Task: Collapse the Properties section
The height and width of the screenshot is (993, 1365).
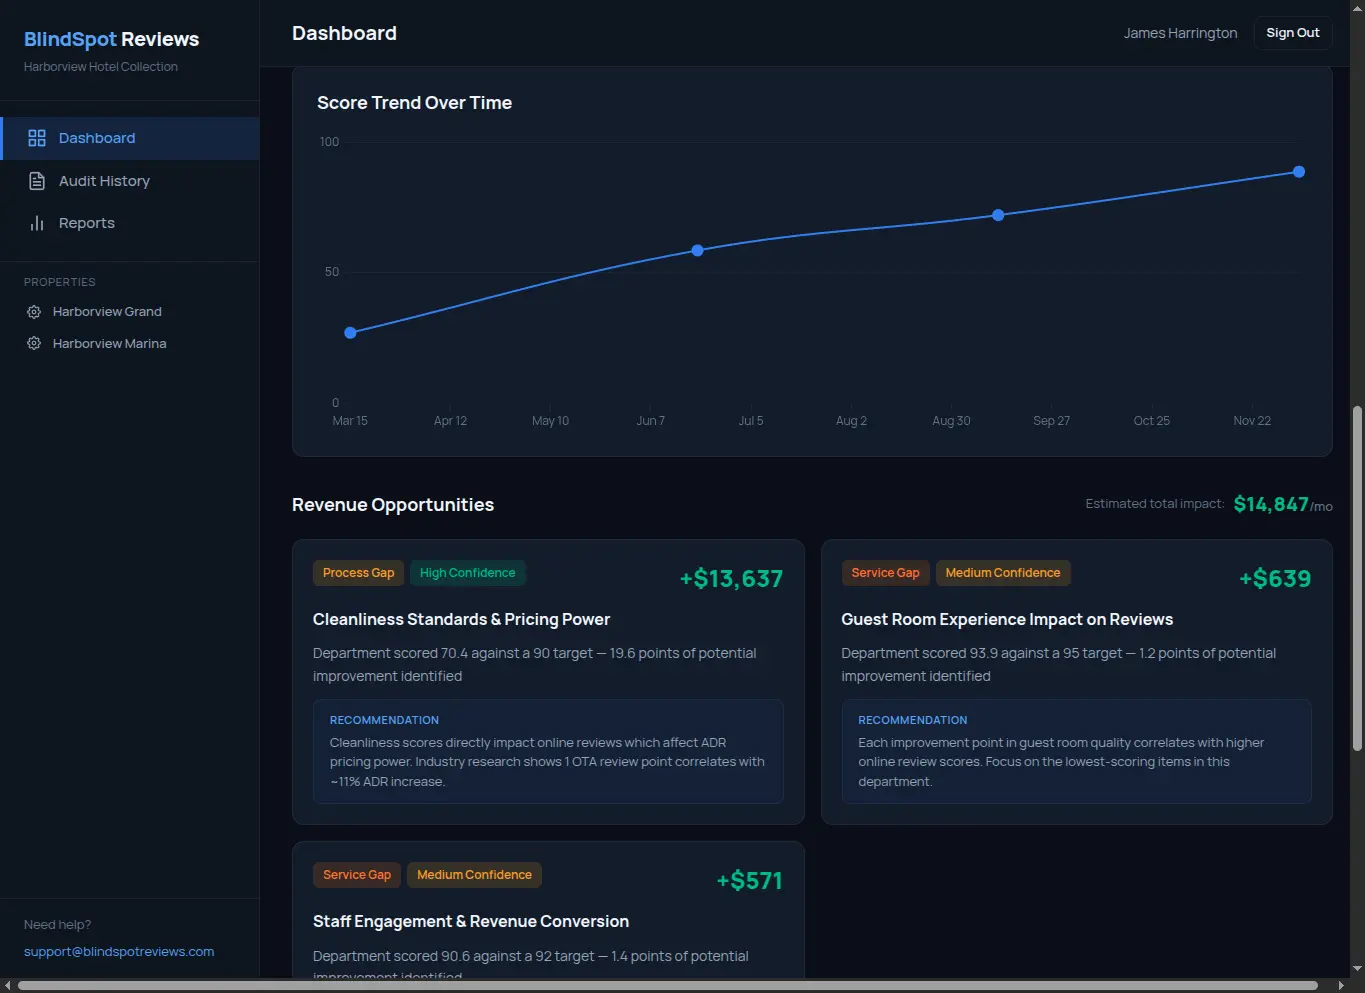Action: [59, 281]
